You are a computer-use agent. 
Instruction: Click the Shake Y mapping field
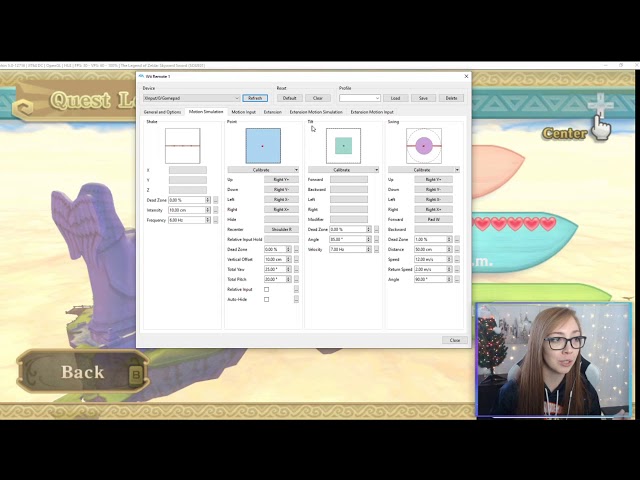pos(188,180)
